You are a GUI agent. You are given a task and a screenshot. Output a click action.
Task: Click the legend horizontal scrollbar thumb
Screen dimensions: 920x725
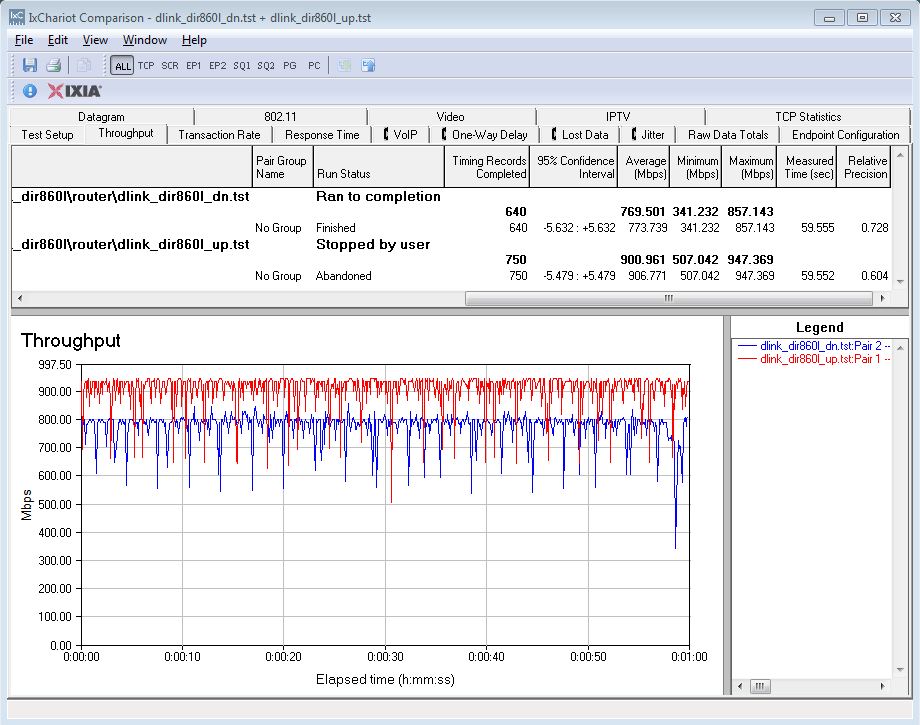coord(760,686)
